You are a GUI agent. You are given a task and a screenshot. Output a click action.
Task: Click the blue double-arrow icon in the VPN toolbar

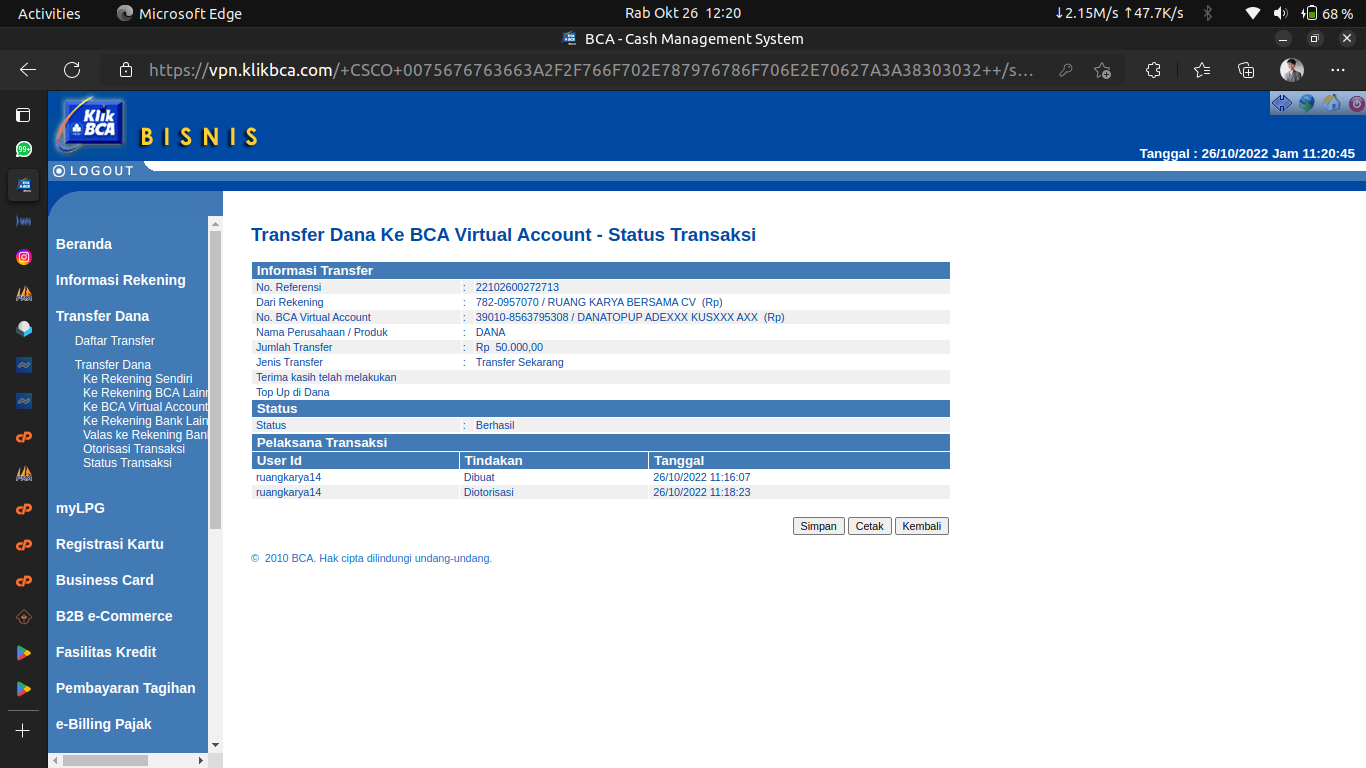pos(1281,103)
